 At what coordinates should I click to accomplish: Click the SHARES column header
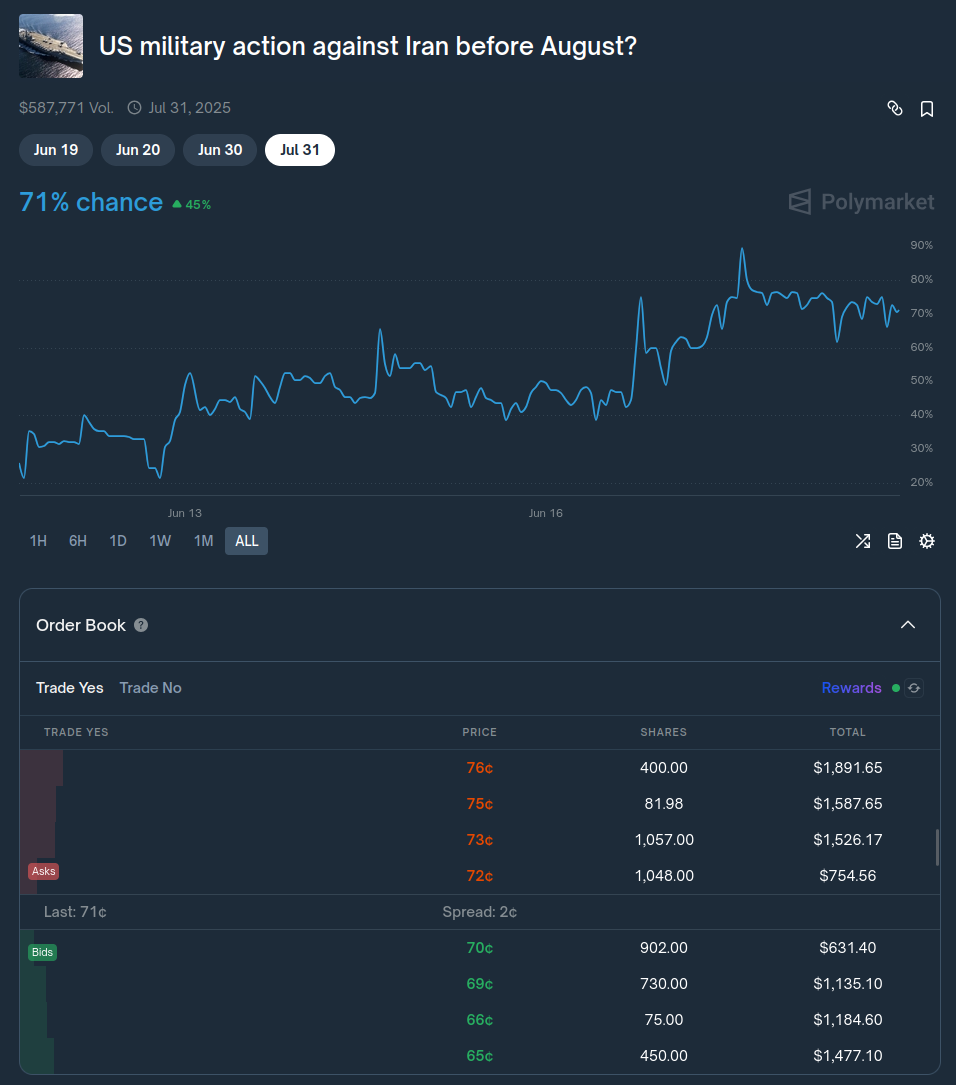[x=663, y=732]
